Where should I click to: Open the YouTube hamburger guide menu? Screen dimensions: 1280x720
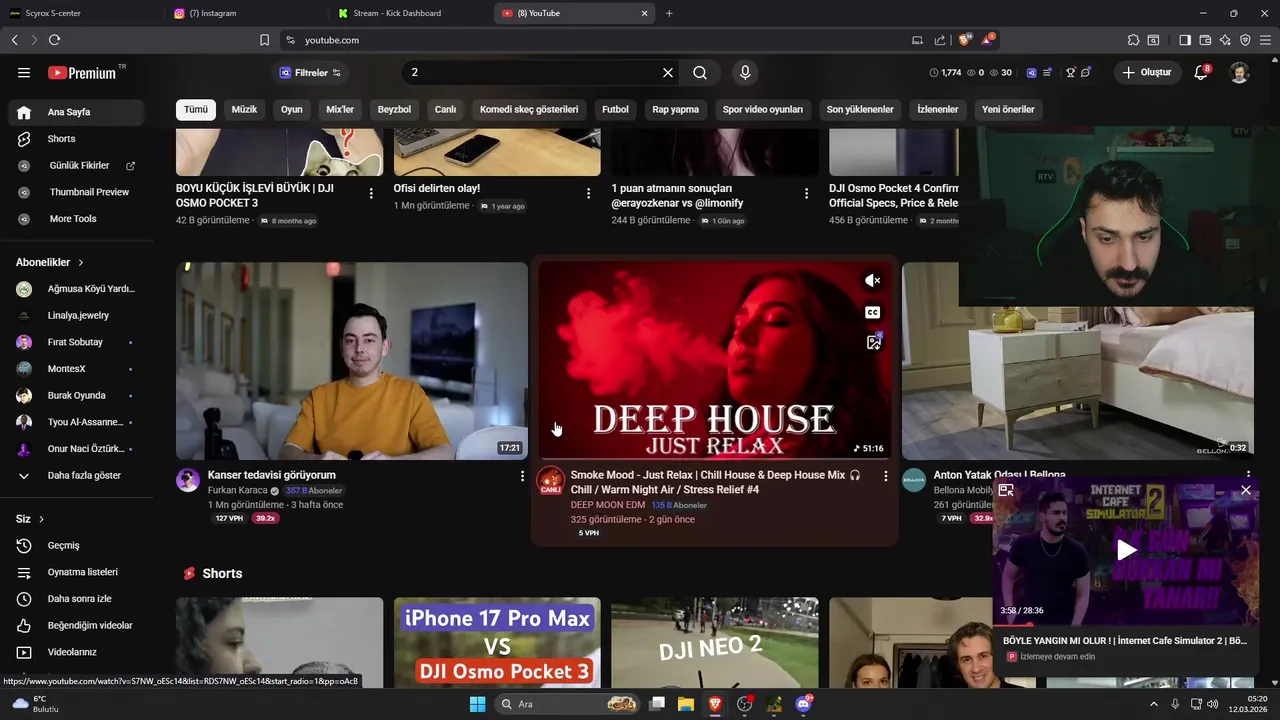pyautogui.click(x=24, y=73)
